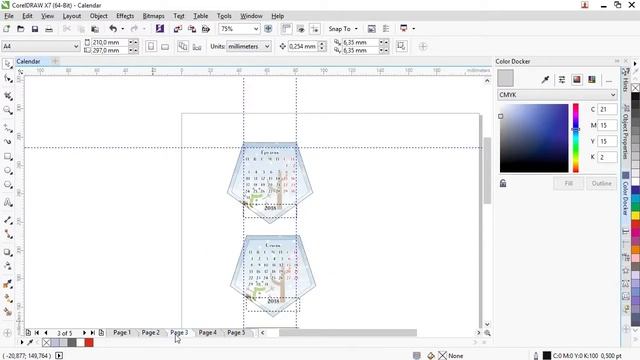This screenshot has width=640, height=360.
Task: Open the Units millimeters dropdown
Action: coord(267,47)
